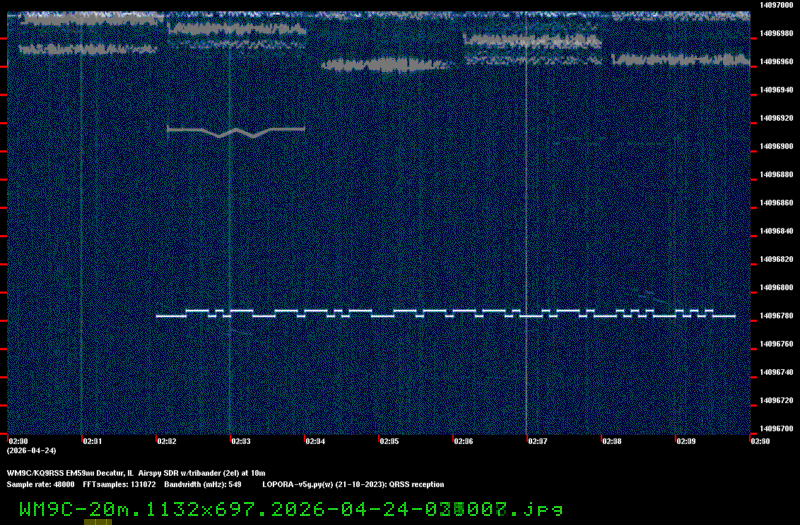Select the LOPORA-v5g.py QRSS reception text
800x525 pixels.
pos(353,485)
